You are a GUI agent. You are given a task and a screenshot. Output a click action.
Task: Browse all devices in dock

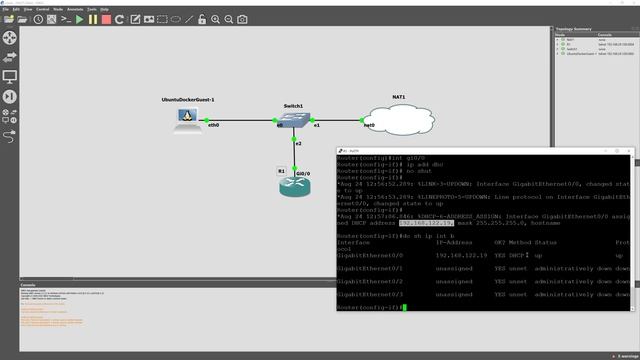(x=9, y=116)
